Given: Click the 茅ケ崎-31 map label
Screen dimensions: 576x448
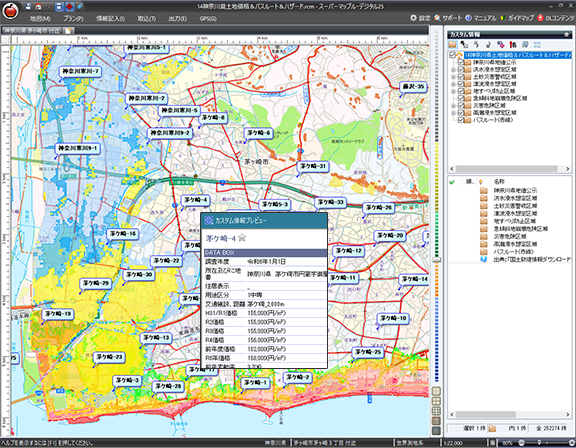Looking at the screenshot, I should [313, 166].
